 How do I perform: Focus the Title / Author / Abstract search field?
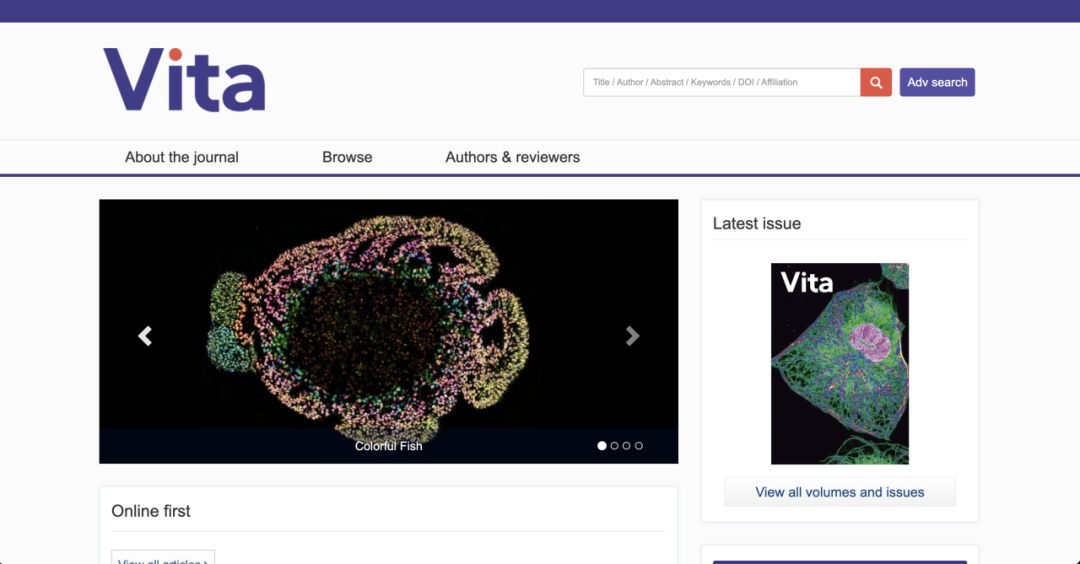coord(721,82)
